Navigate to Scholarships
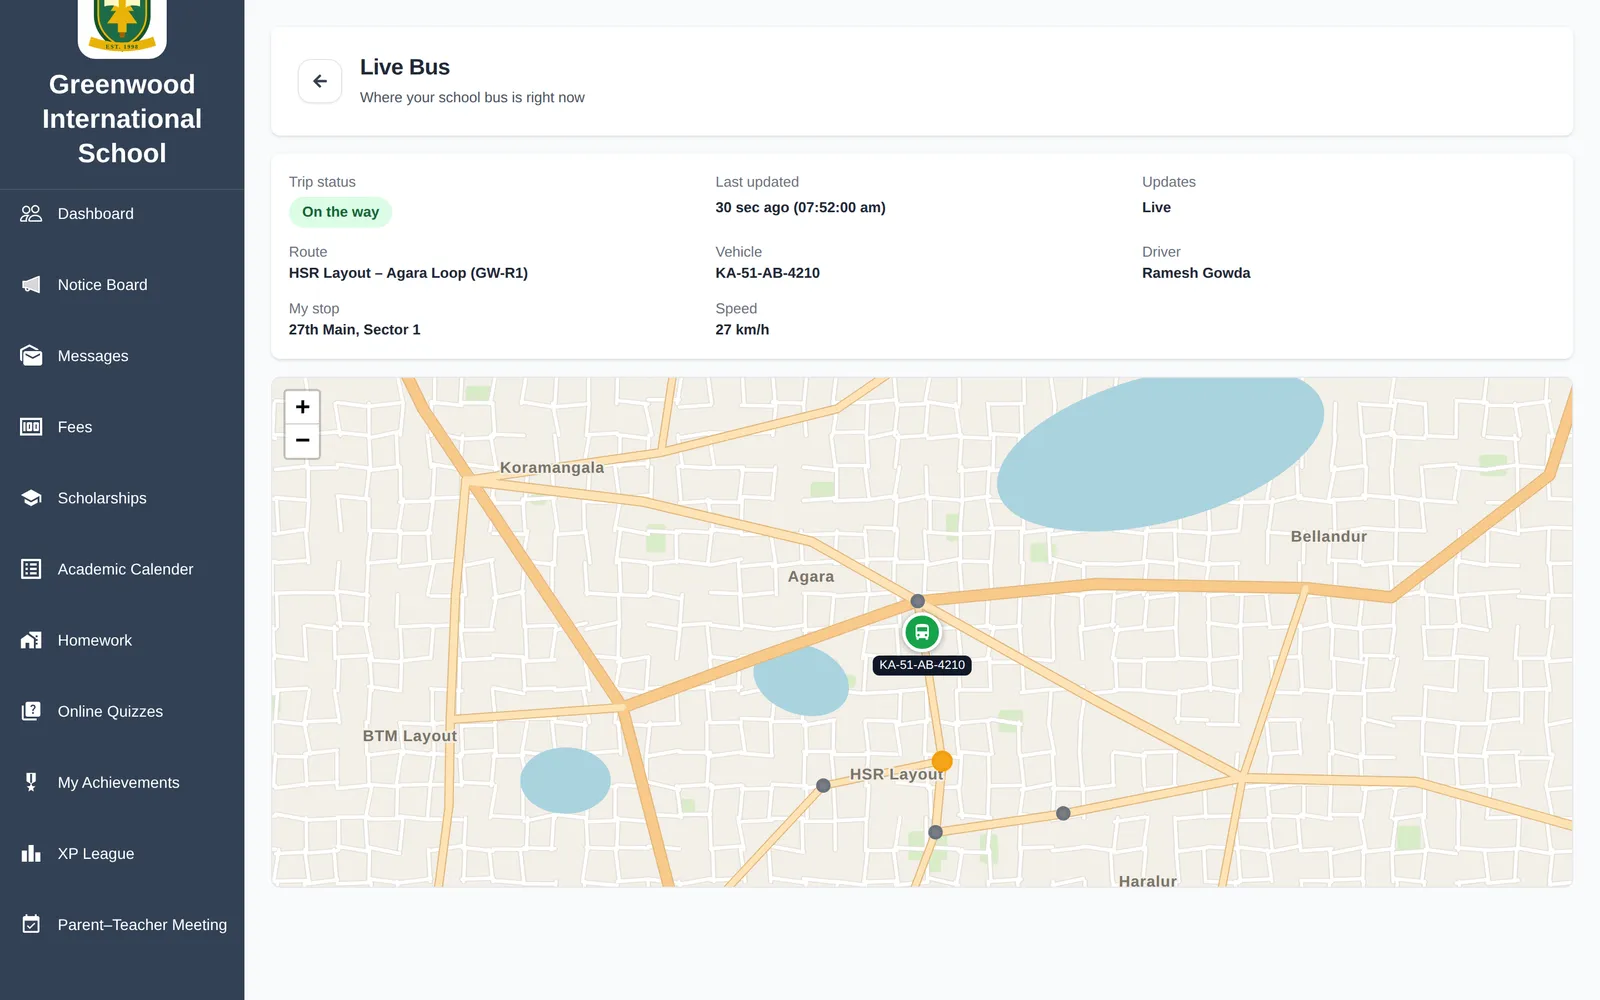This screenshot has width=1600, height=1000. [122, 498]
